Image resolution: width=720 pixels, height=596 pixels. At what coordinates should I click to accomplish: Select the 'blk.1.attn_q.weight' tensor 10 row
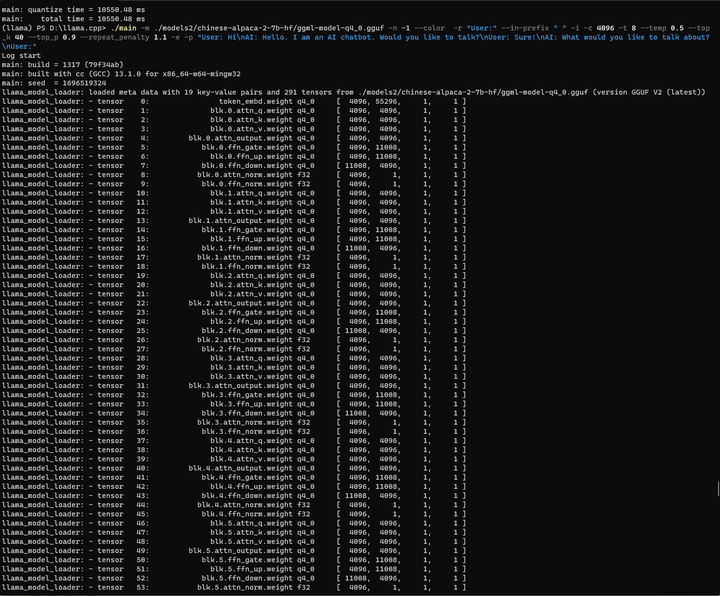(x=234, y=193)
